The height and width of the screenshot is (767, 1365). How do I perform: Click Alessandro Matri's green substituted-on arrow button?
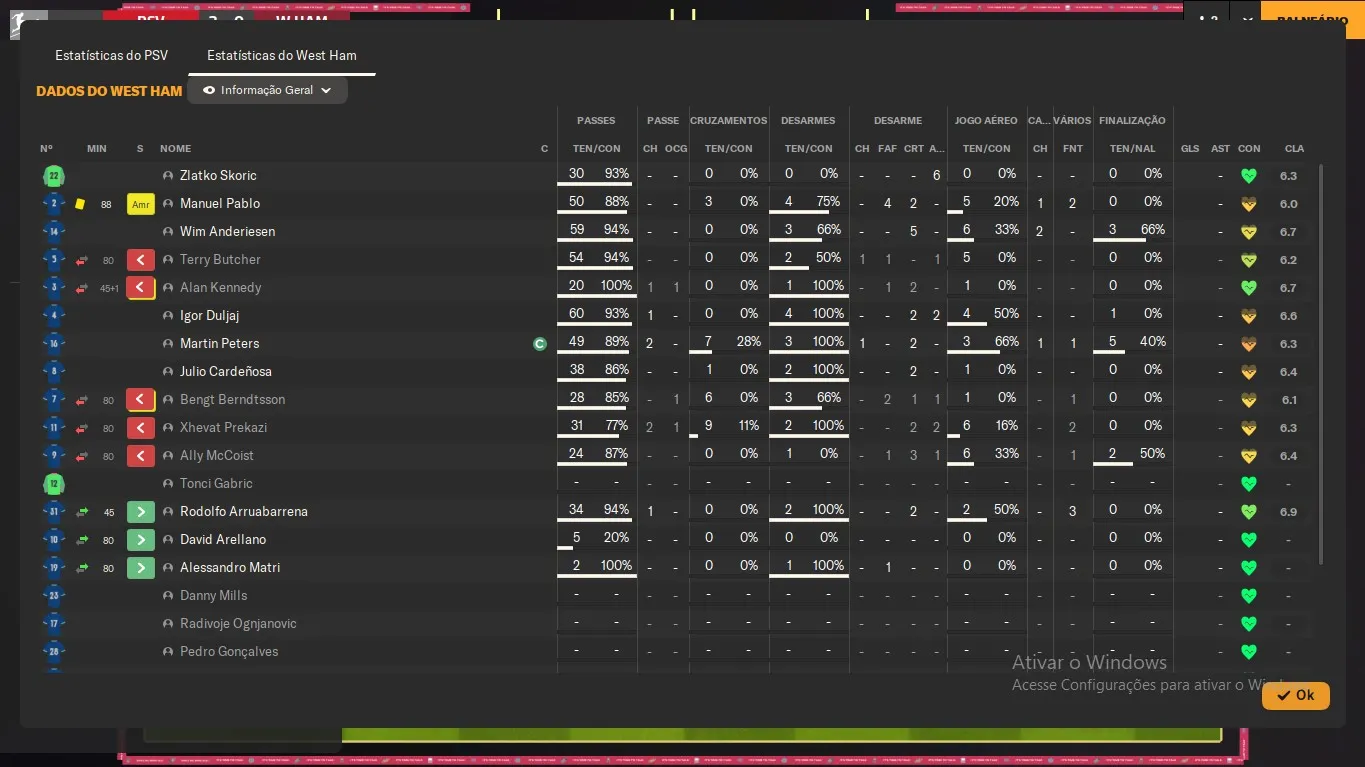pos(140,568)
